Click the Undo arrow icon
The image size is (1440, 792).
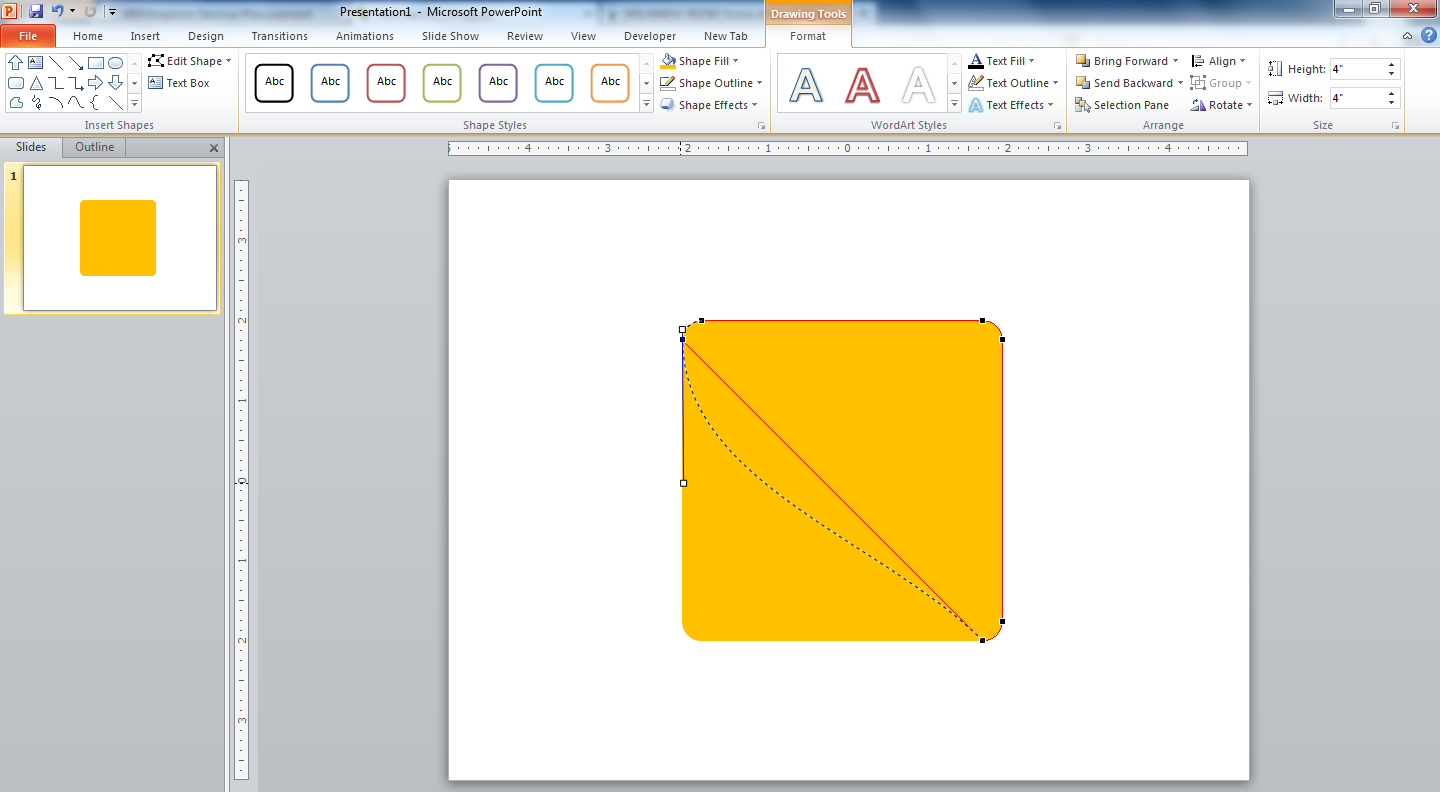[58, 11]
